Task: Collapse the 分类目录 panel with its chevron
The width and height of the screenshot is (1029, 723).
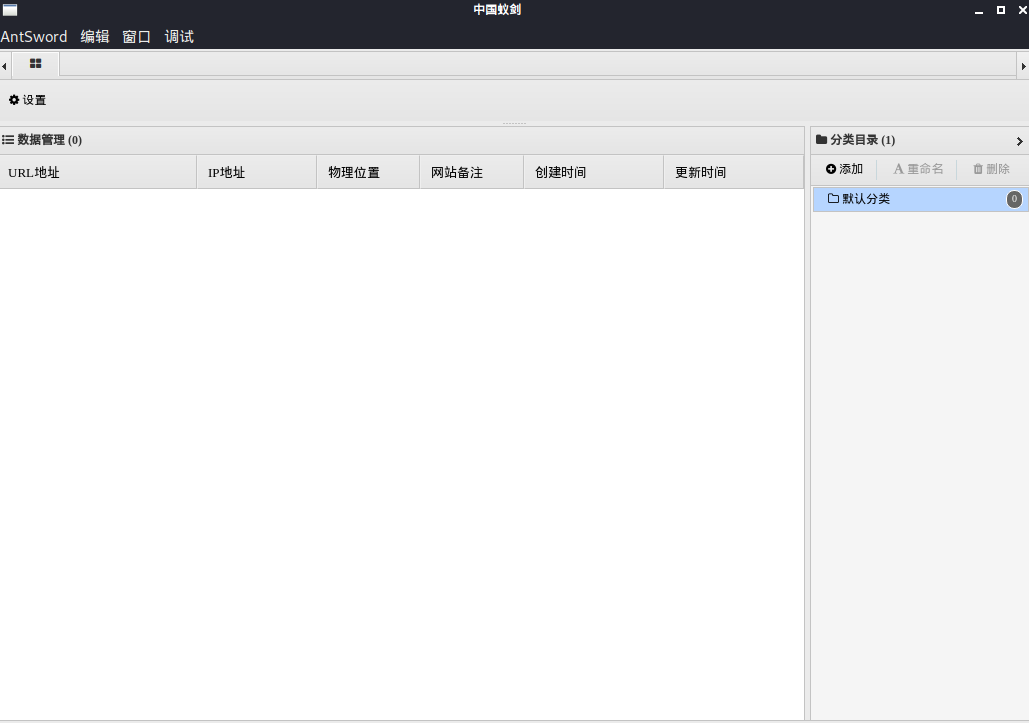Action: pyautogui.click(x=1019, y=141)
